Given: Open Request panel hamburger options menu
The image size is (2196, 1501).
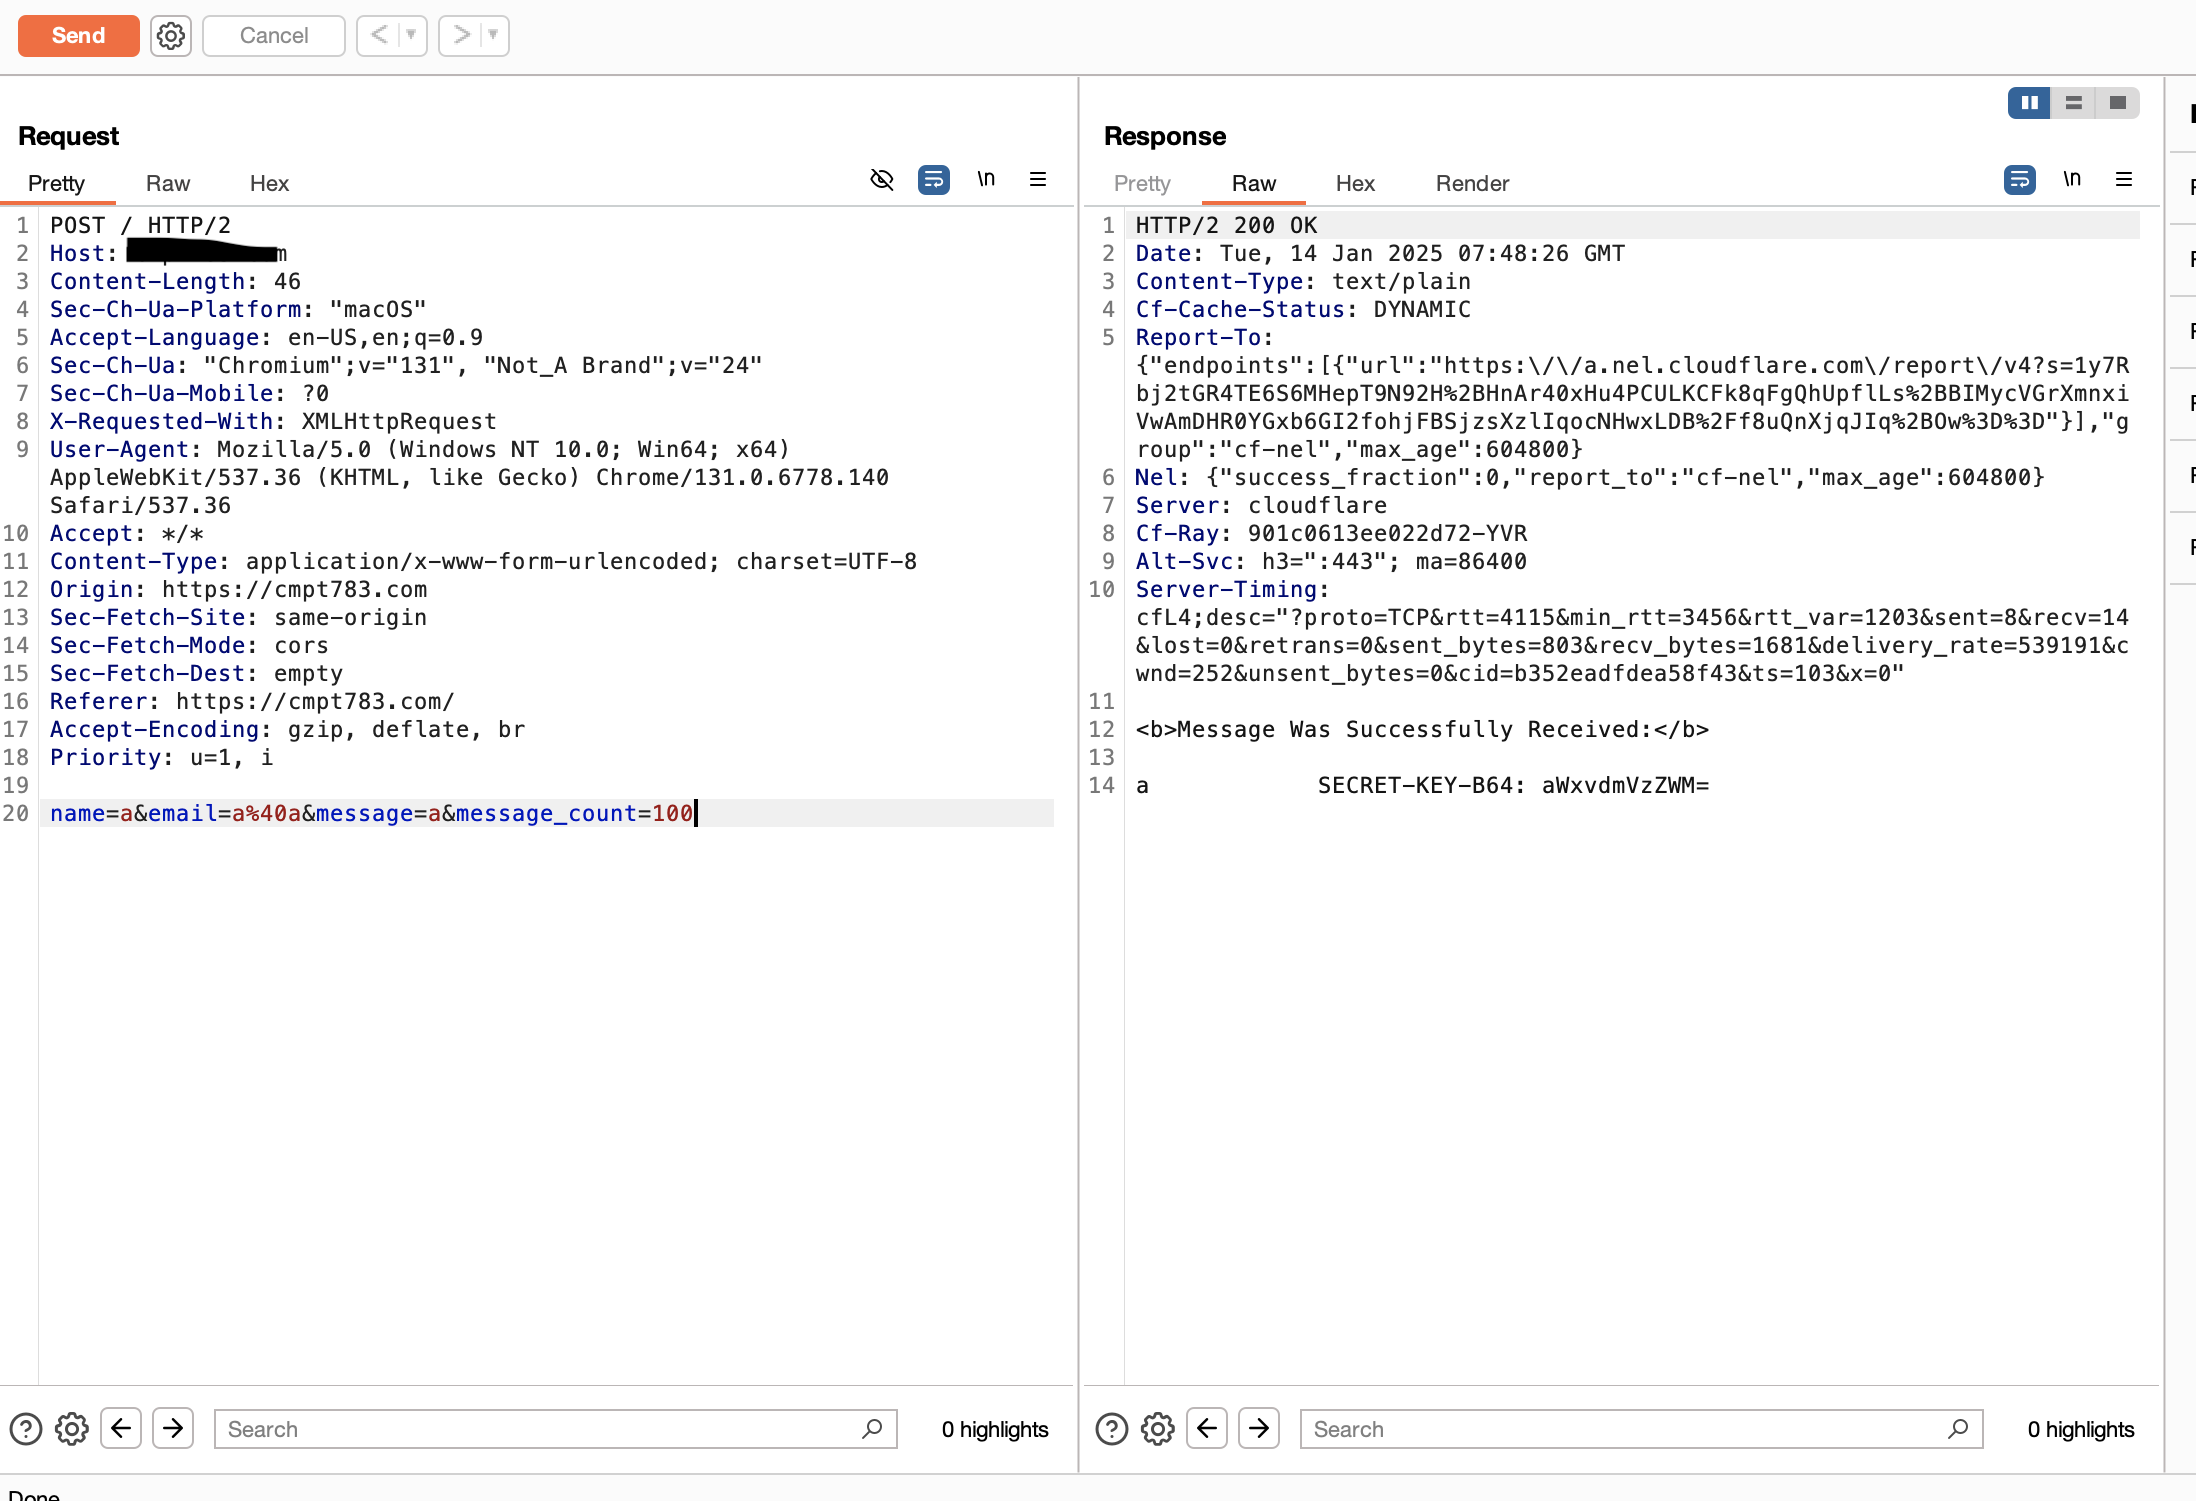Looking at the screenshot, I should 1038,180.
